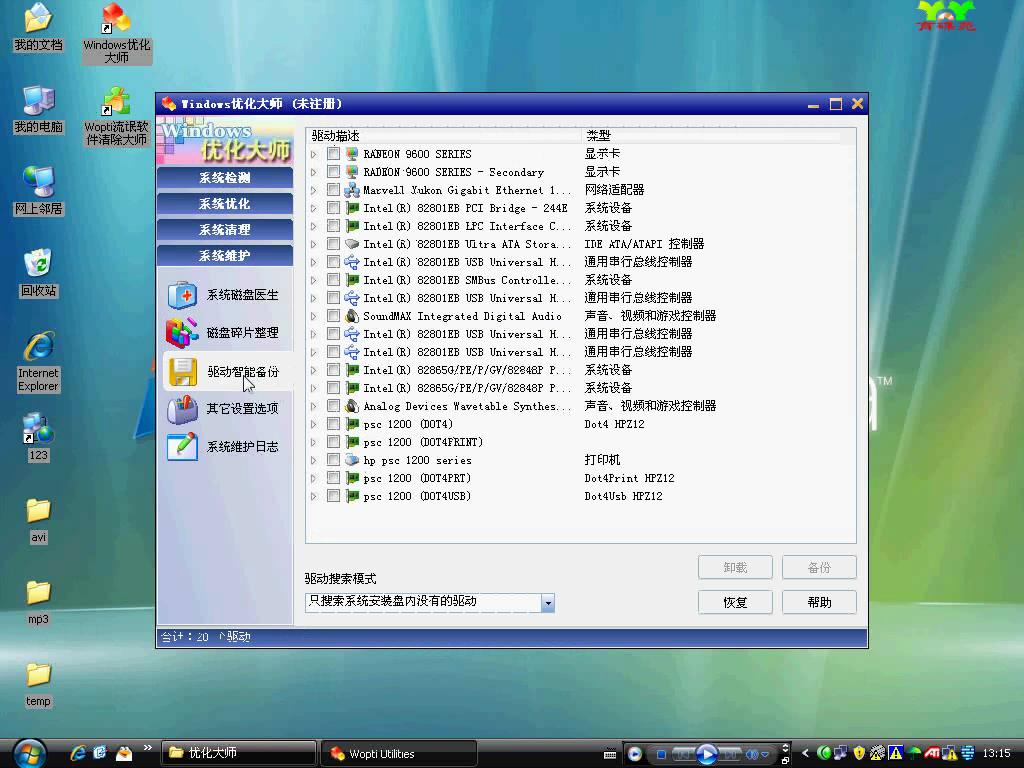
Task: Click the 备份 backup button
Action: point(820,568)
